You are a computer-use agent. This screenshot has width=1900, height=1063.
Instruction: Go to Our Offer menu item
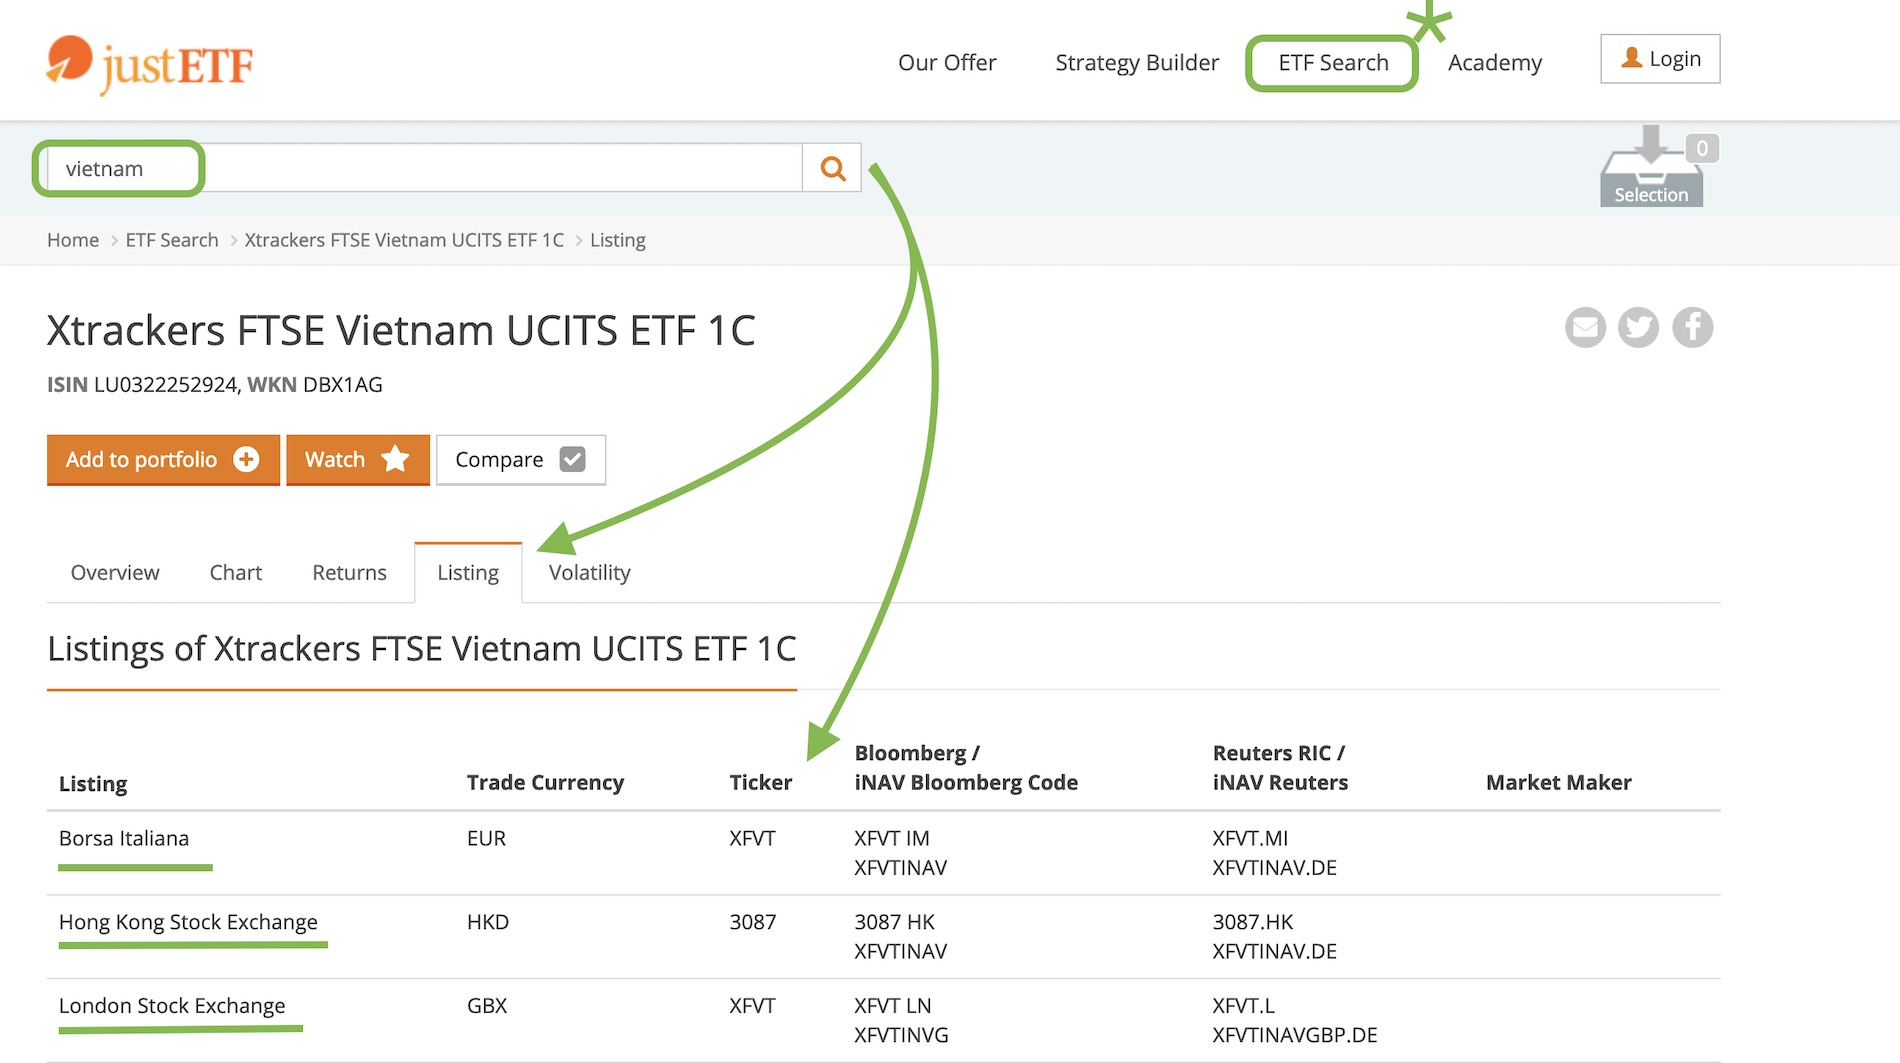click(x=947, y=63)
